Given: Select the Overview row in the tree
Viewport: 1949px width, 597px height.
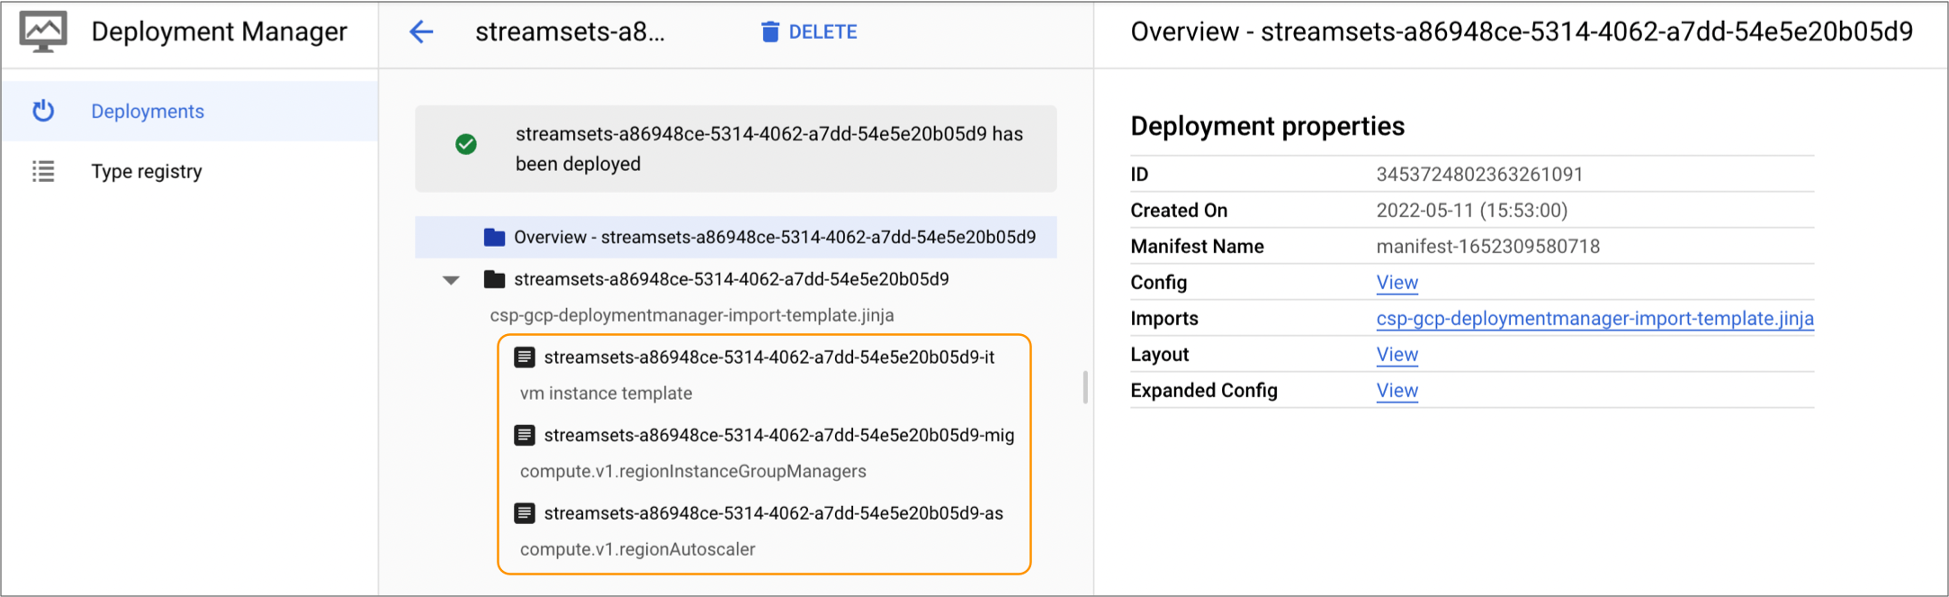Looking at the screenshot, I should [736, 237].
